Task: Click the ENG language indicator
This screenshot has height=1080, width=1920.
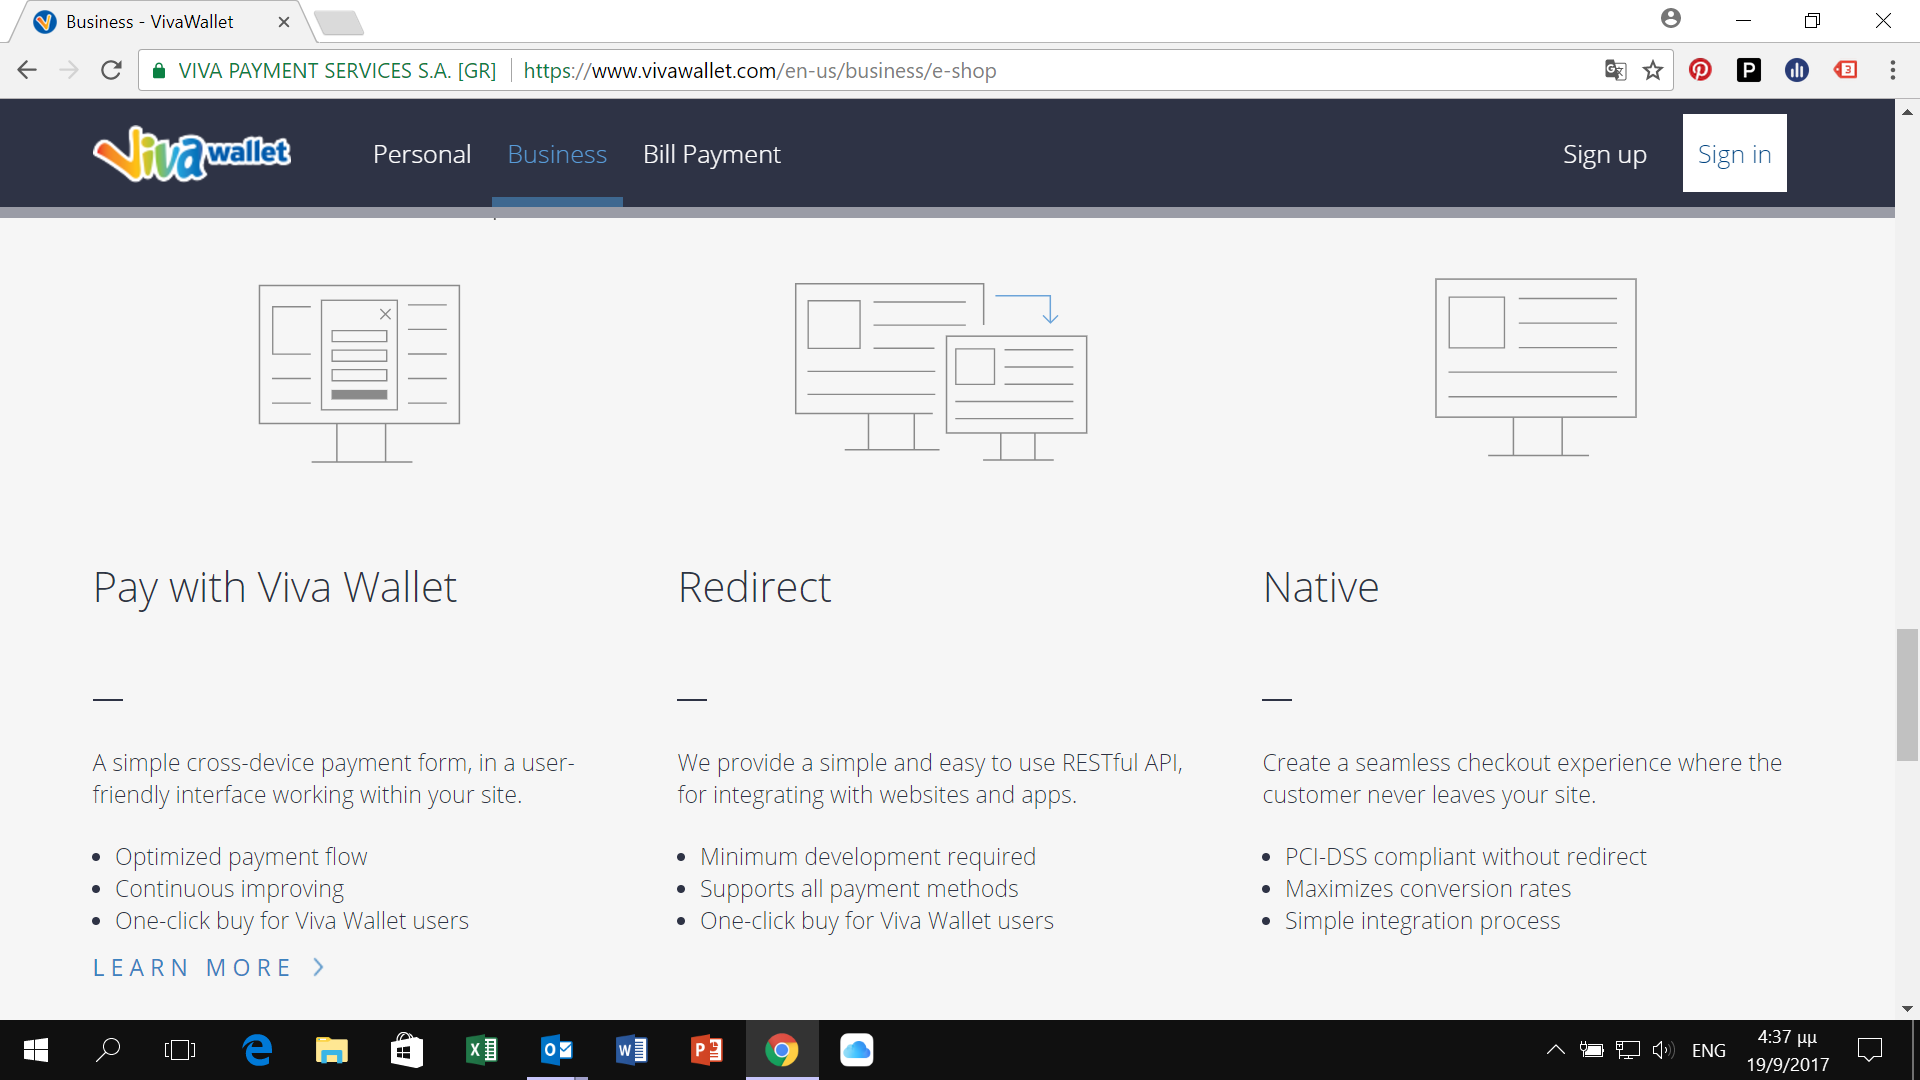Action: coord(1709,1050)
